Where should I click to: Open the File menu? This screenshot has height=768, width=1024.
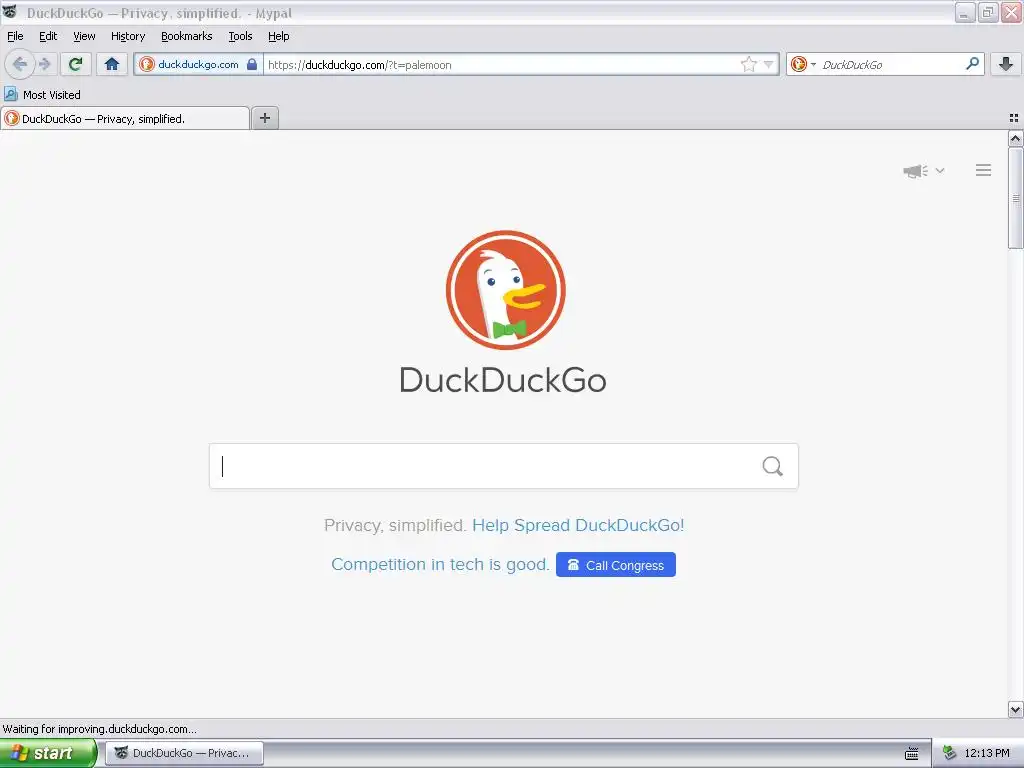[x=15, y=37]
